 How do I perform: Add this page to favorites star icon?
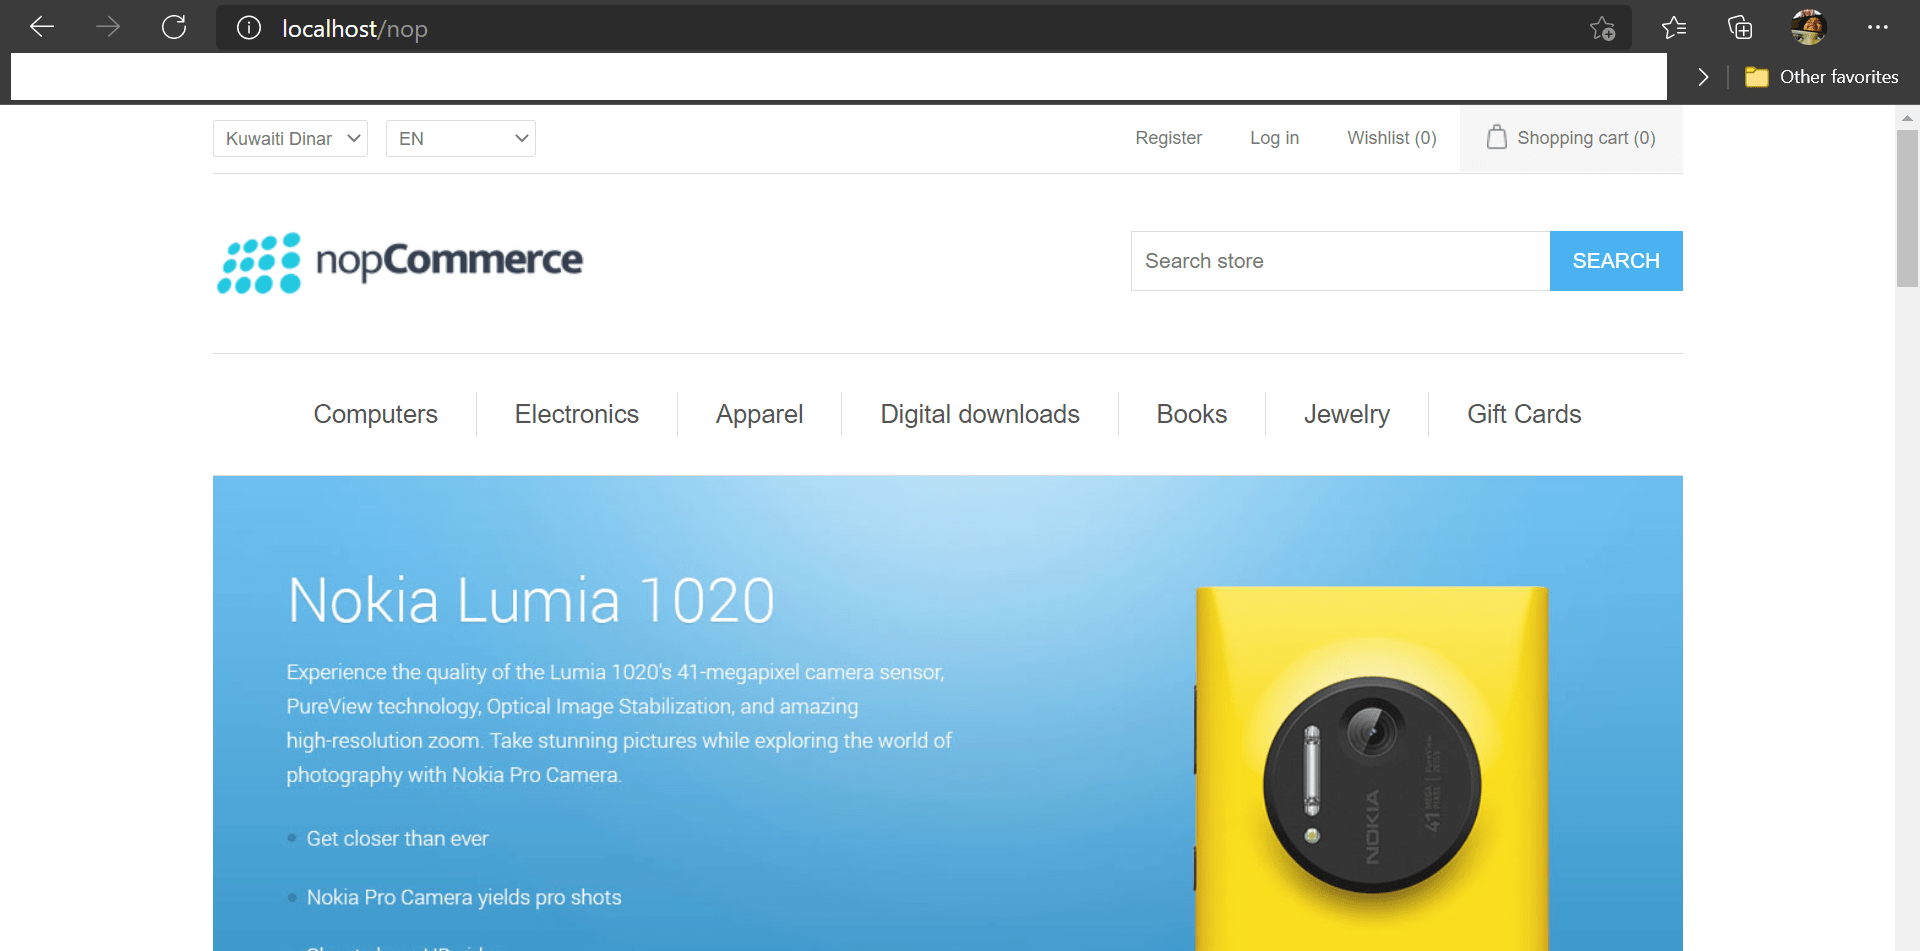pos(1602,28)
